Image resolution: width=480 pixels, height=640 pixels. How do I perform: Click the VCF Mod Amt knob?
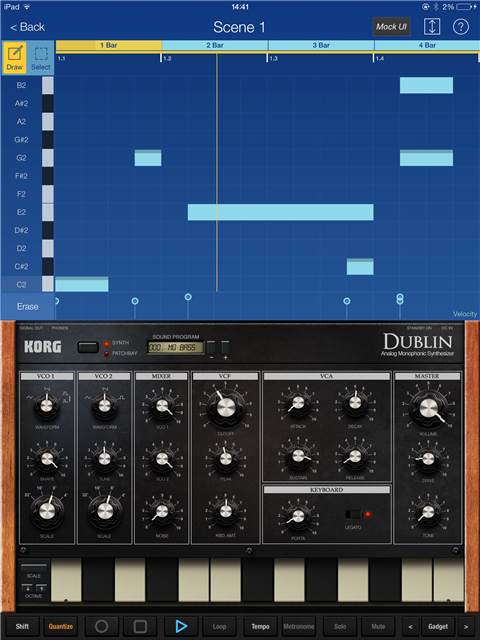(226, 511)
